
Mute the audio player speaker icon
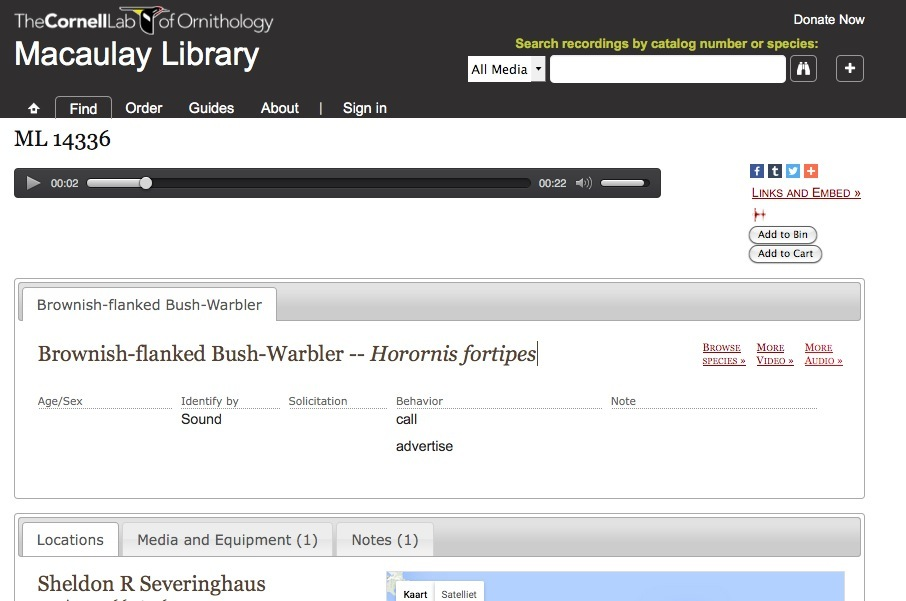pyautogui.click(x=584, y=183)
